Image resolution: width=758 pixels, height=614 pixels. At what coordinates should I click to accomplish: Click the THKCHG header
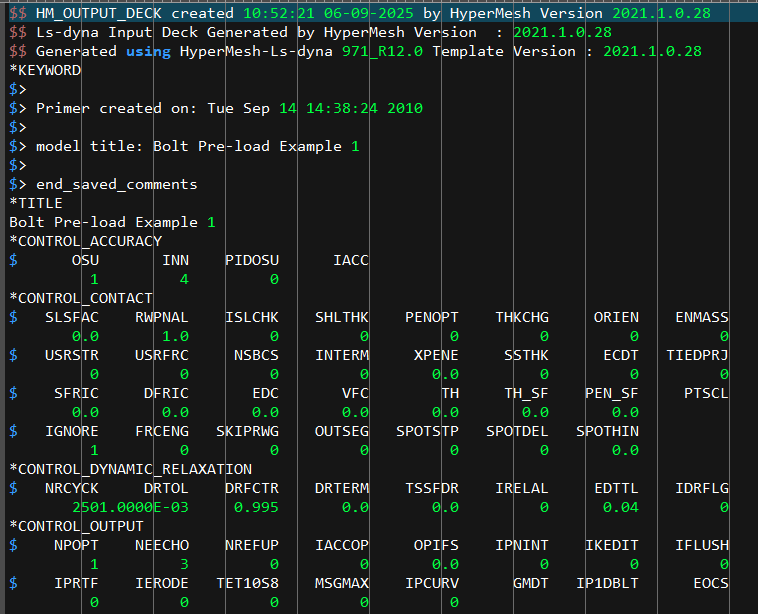point(522,317)
